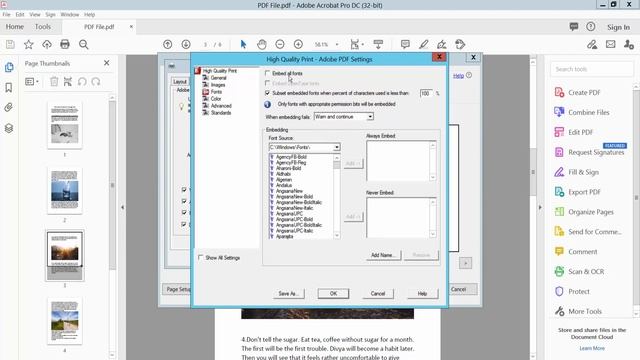Open the Window menu
The height and width of the screenshot is (360, 640).
[x=70, y=14]
